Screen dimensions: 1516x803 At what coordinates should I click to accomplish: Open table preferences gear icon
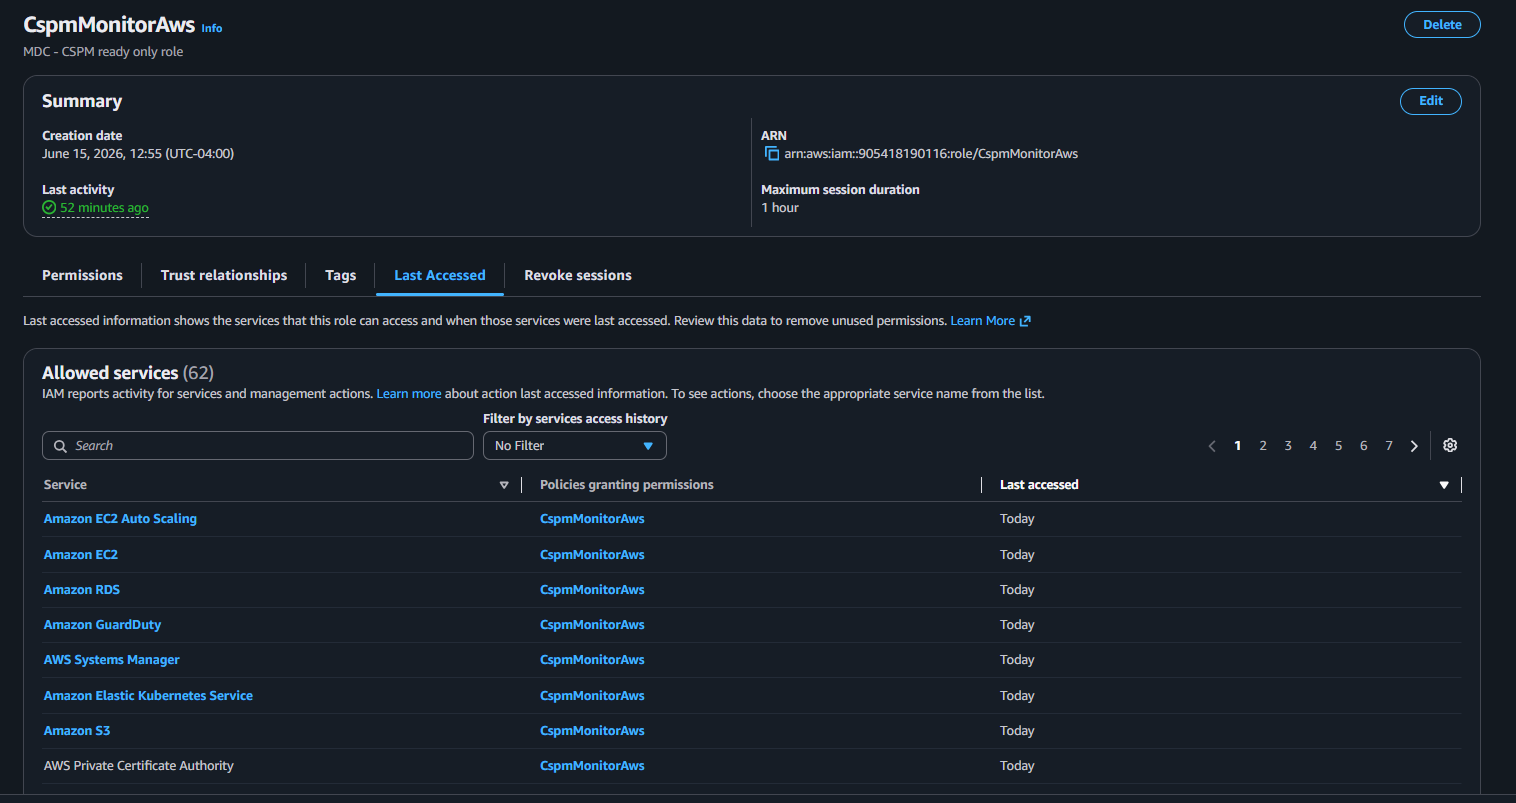click(1450, 446)
